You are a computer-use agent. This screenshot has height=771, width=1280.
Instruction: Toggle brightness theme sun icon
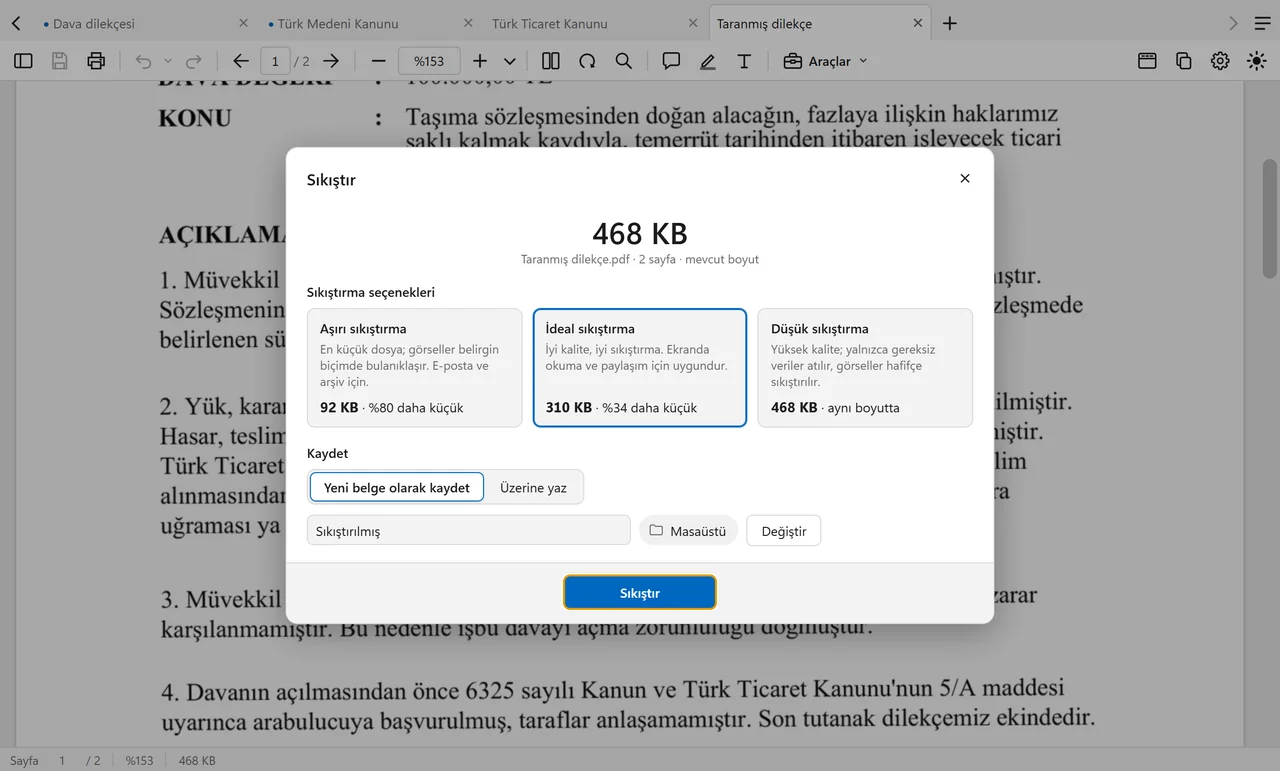1257,61
